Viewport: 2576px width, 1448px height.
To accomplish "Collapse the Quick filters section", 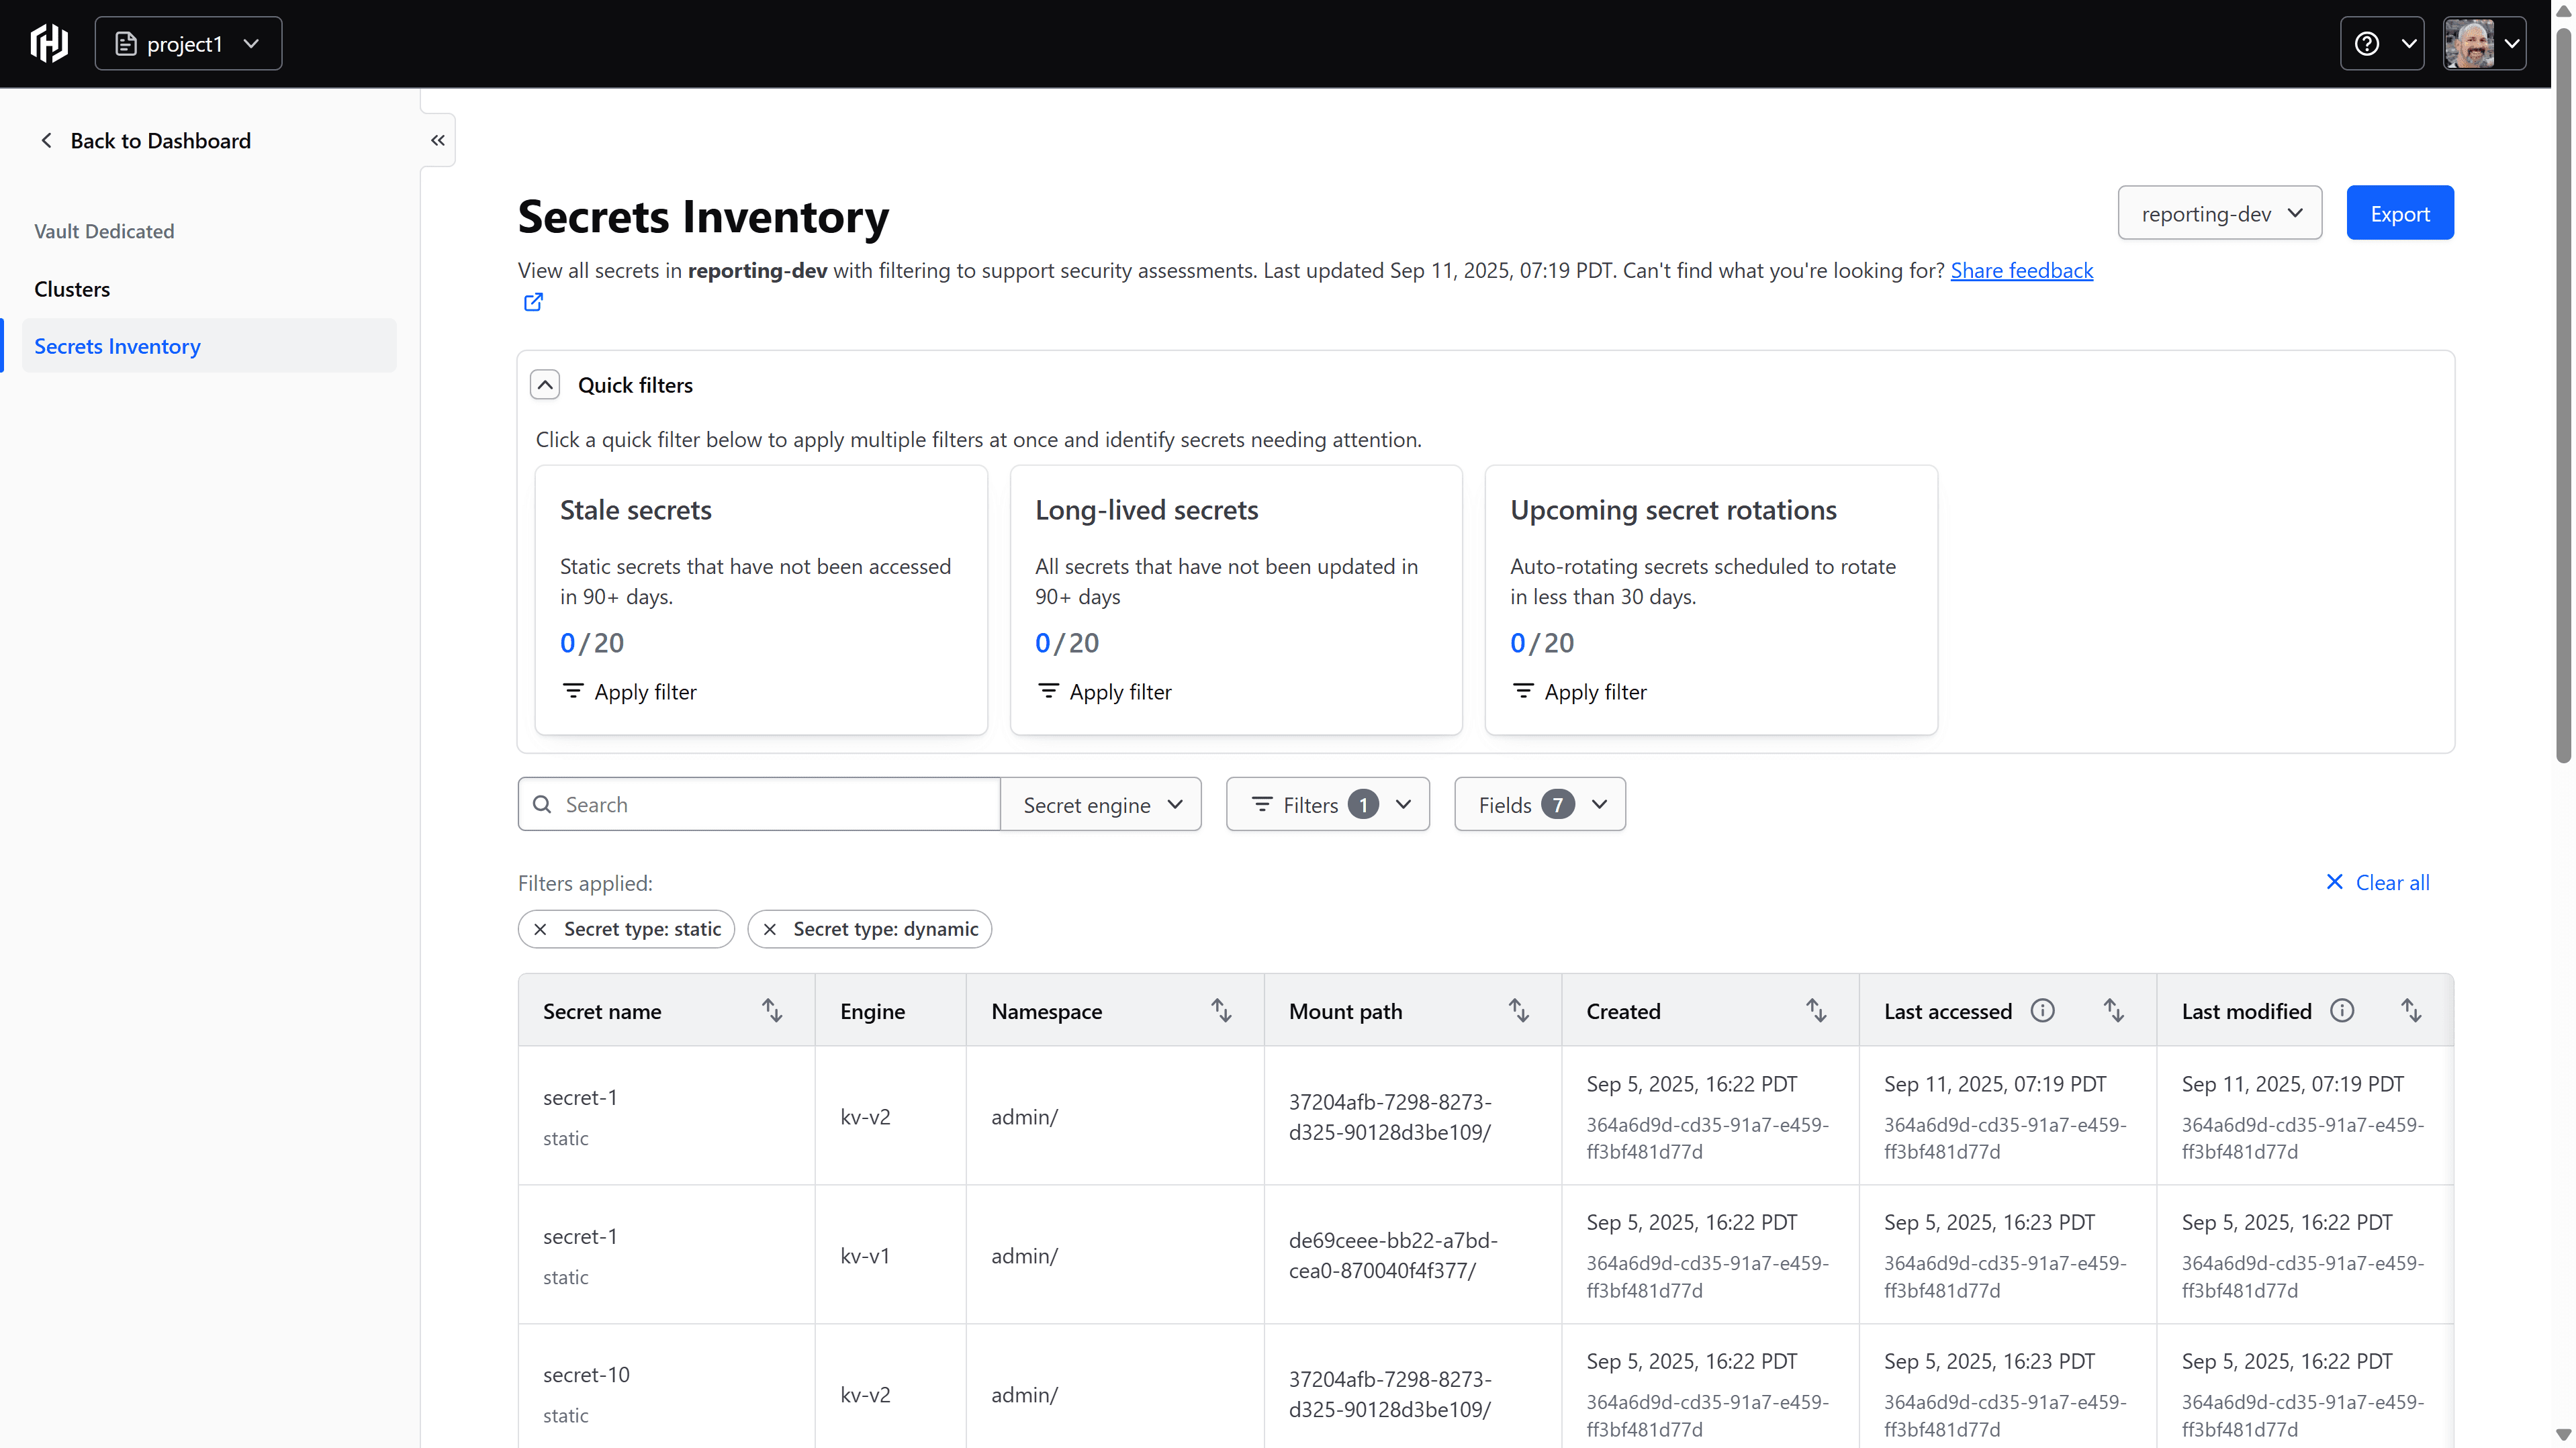I will tap(544, 384).
